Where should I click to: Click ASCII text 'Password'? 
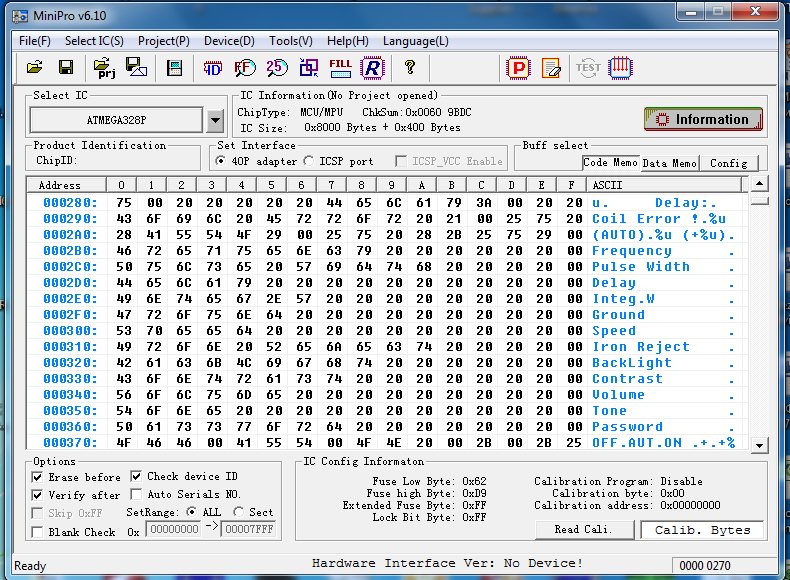(627, 427)
